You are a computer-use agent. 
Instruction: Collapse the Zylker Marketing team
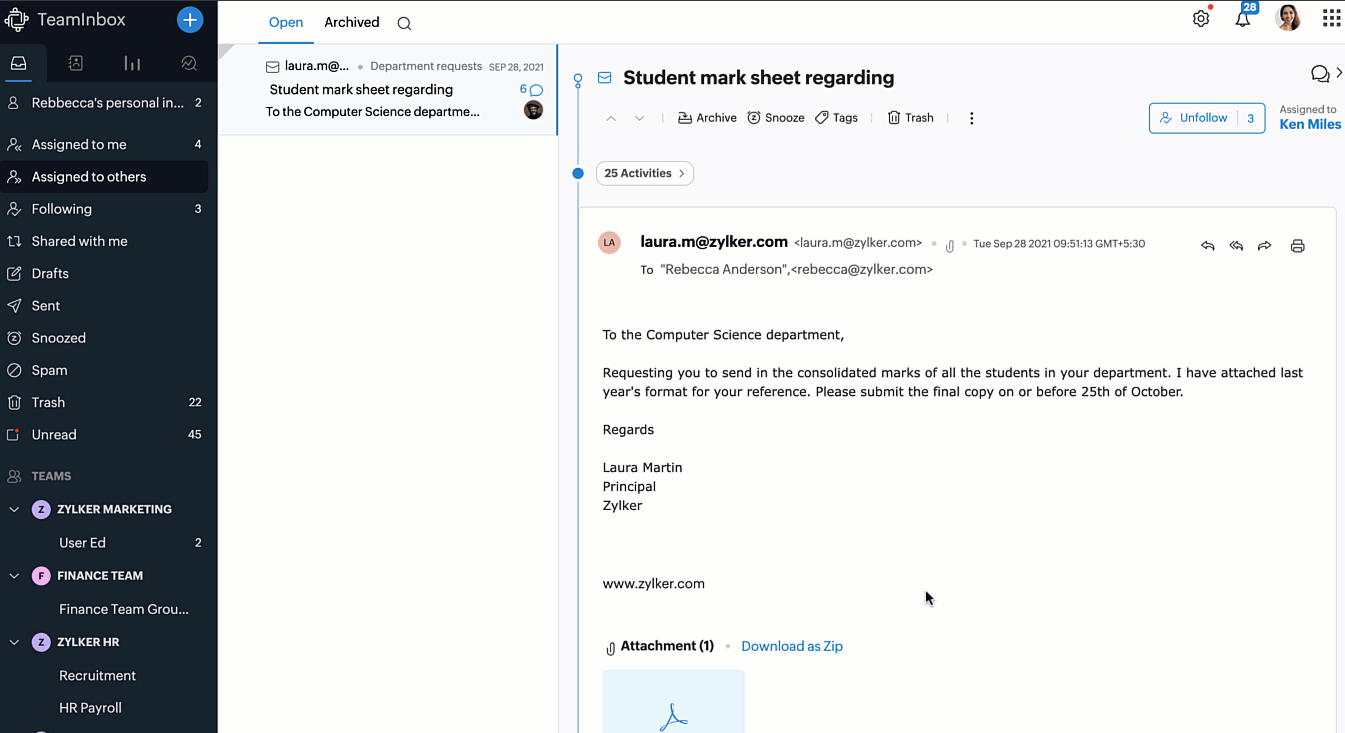point(14,509)
